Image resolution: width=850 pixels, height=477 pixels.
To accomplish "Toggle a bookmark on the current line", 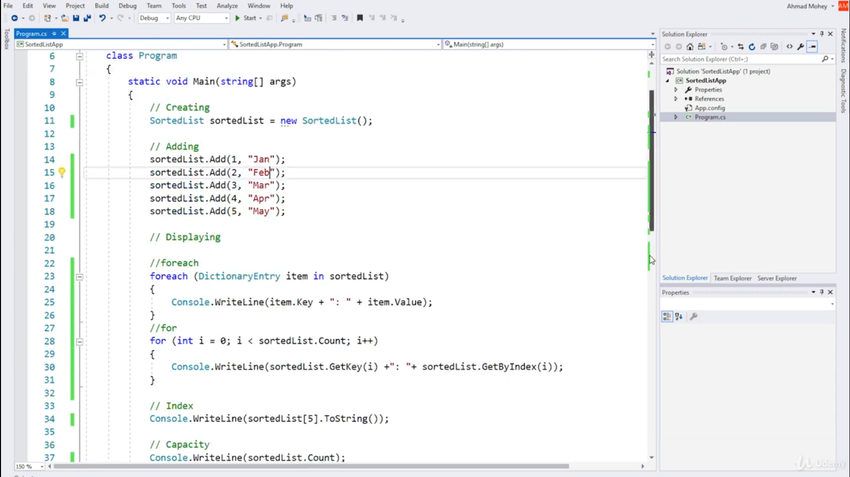I will tap(359, 18).
